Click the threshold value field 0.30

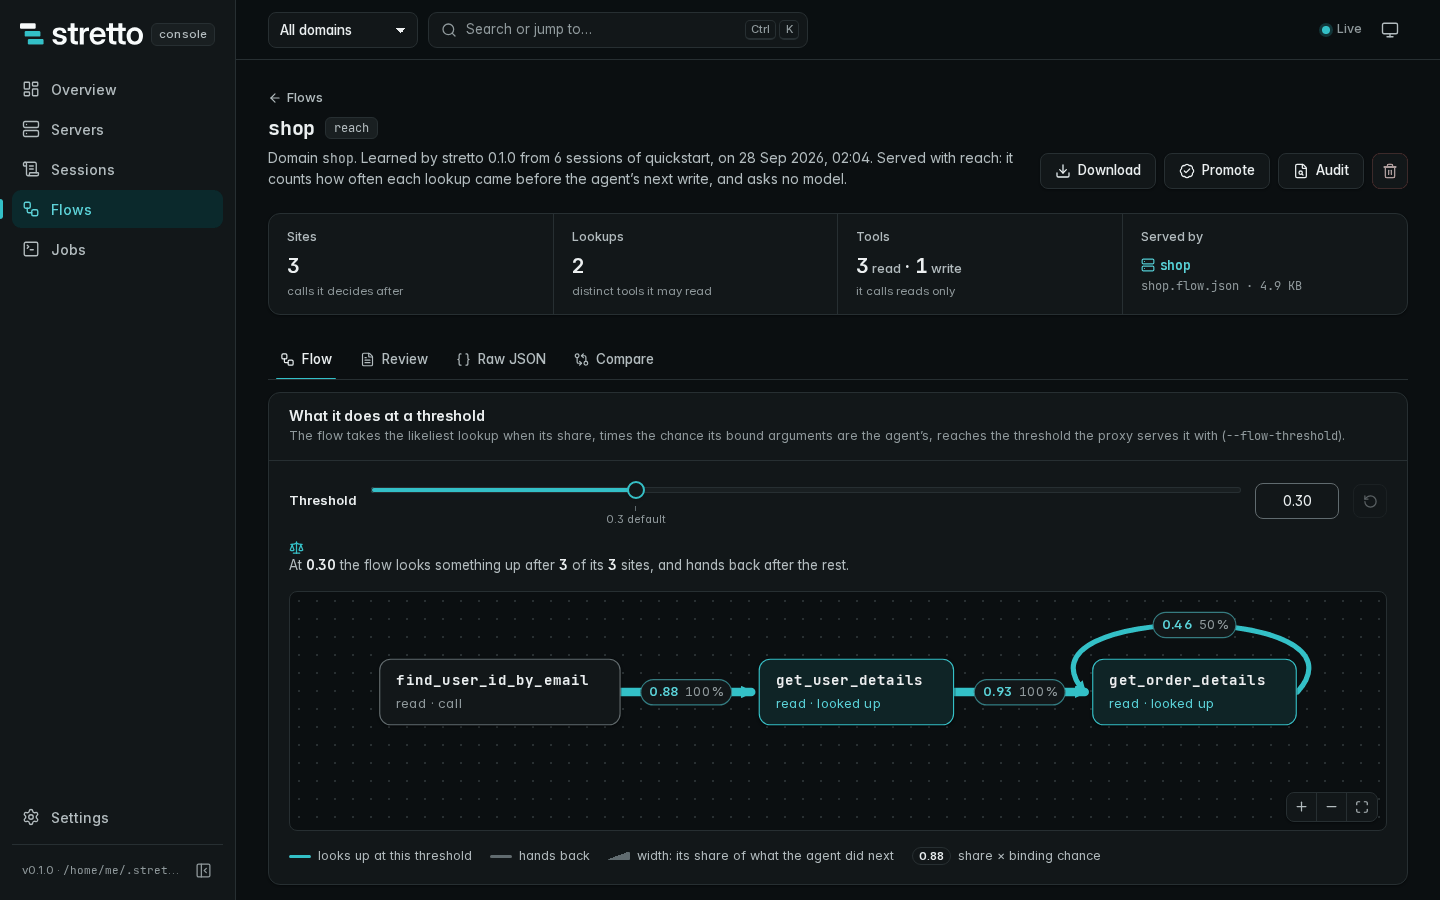coord(1297,501)
